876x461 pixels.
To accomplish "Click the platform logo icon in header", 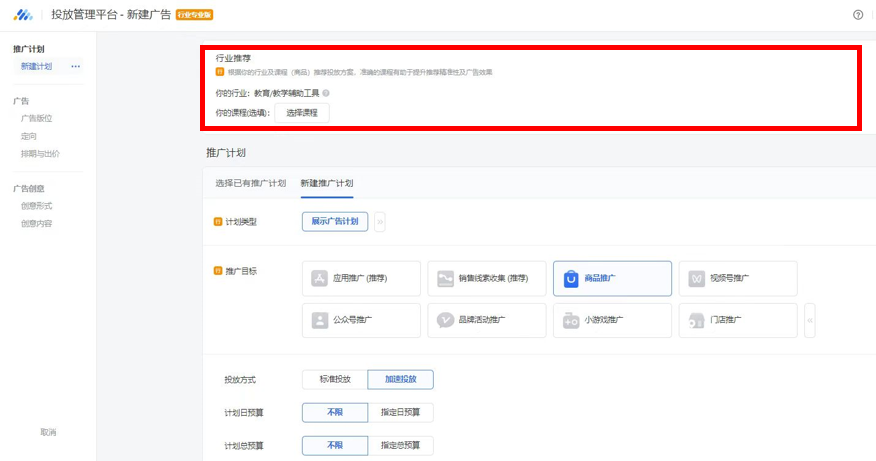I will [x=23, y=15].
